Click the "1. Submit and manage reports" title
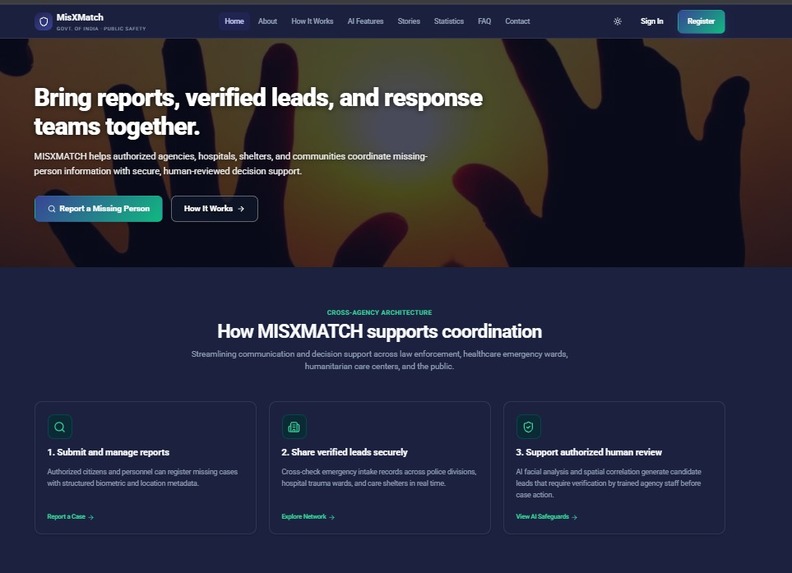The image size is (792, 573). (x=108, y=452)
